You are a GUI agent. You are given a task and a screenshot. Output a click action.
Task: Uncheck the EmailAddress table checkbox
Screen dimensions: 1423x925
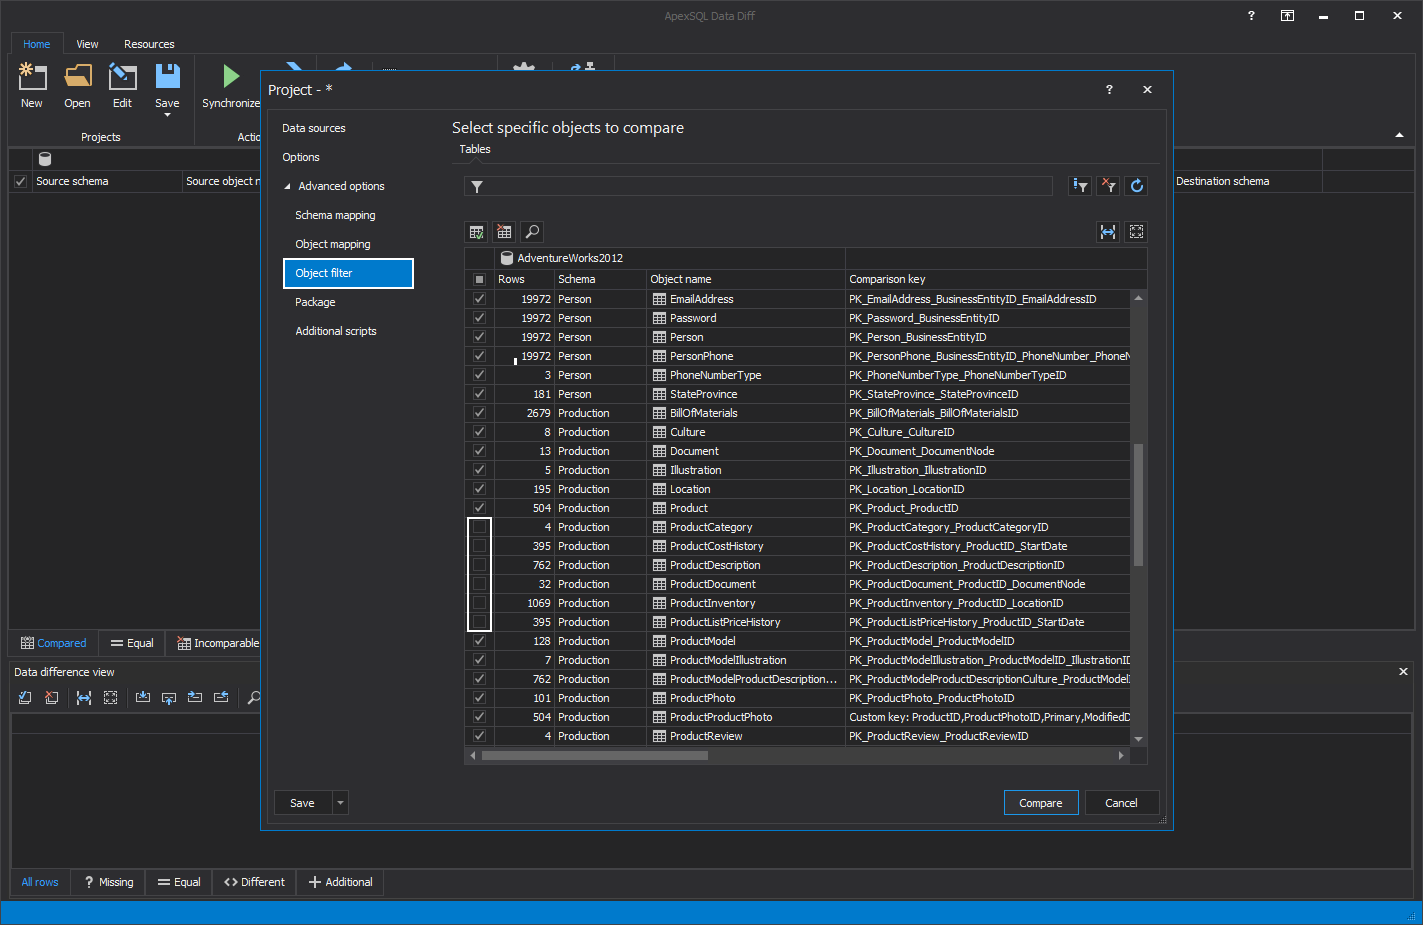pyautogui.click(x=479, y=299)
